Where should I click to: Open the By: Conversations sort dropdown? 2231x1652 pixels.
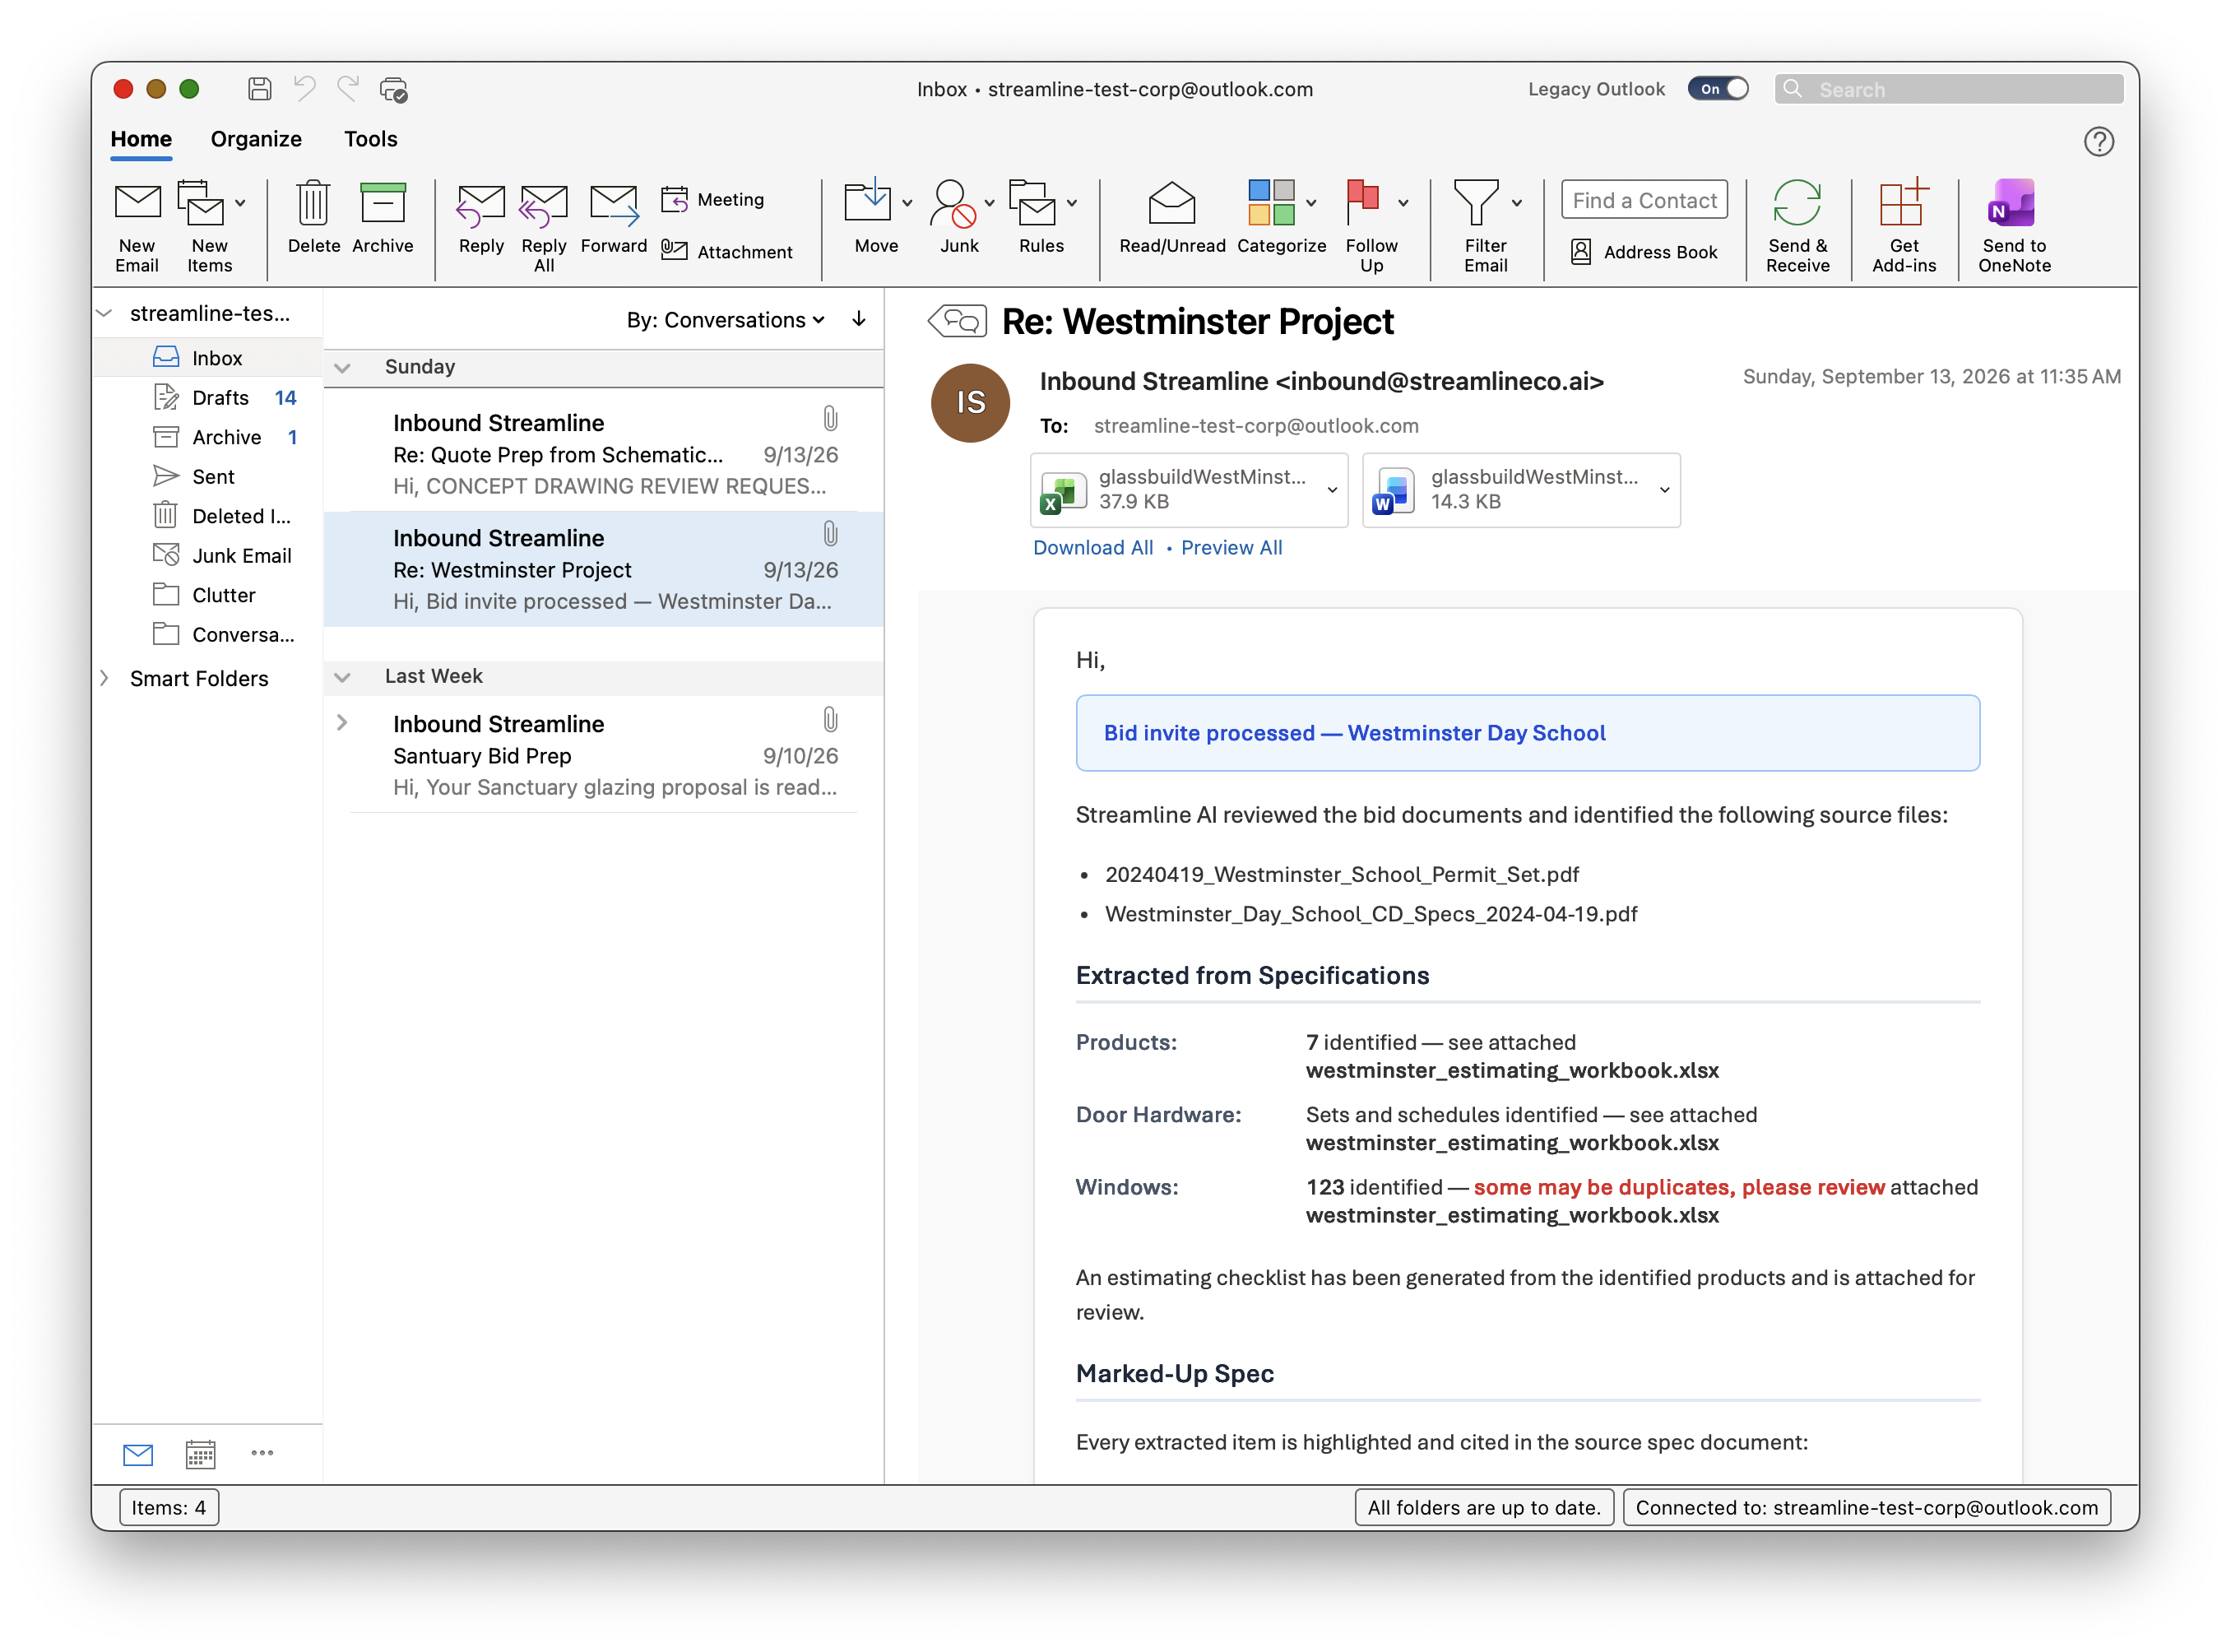(x=726, y=320)
